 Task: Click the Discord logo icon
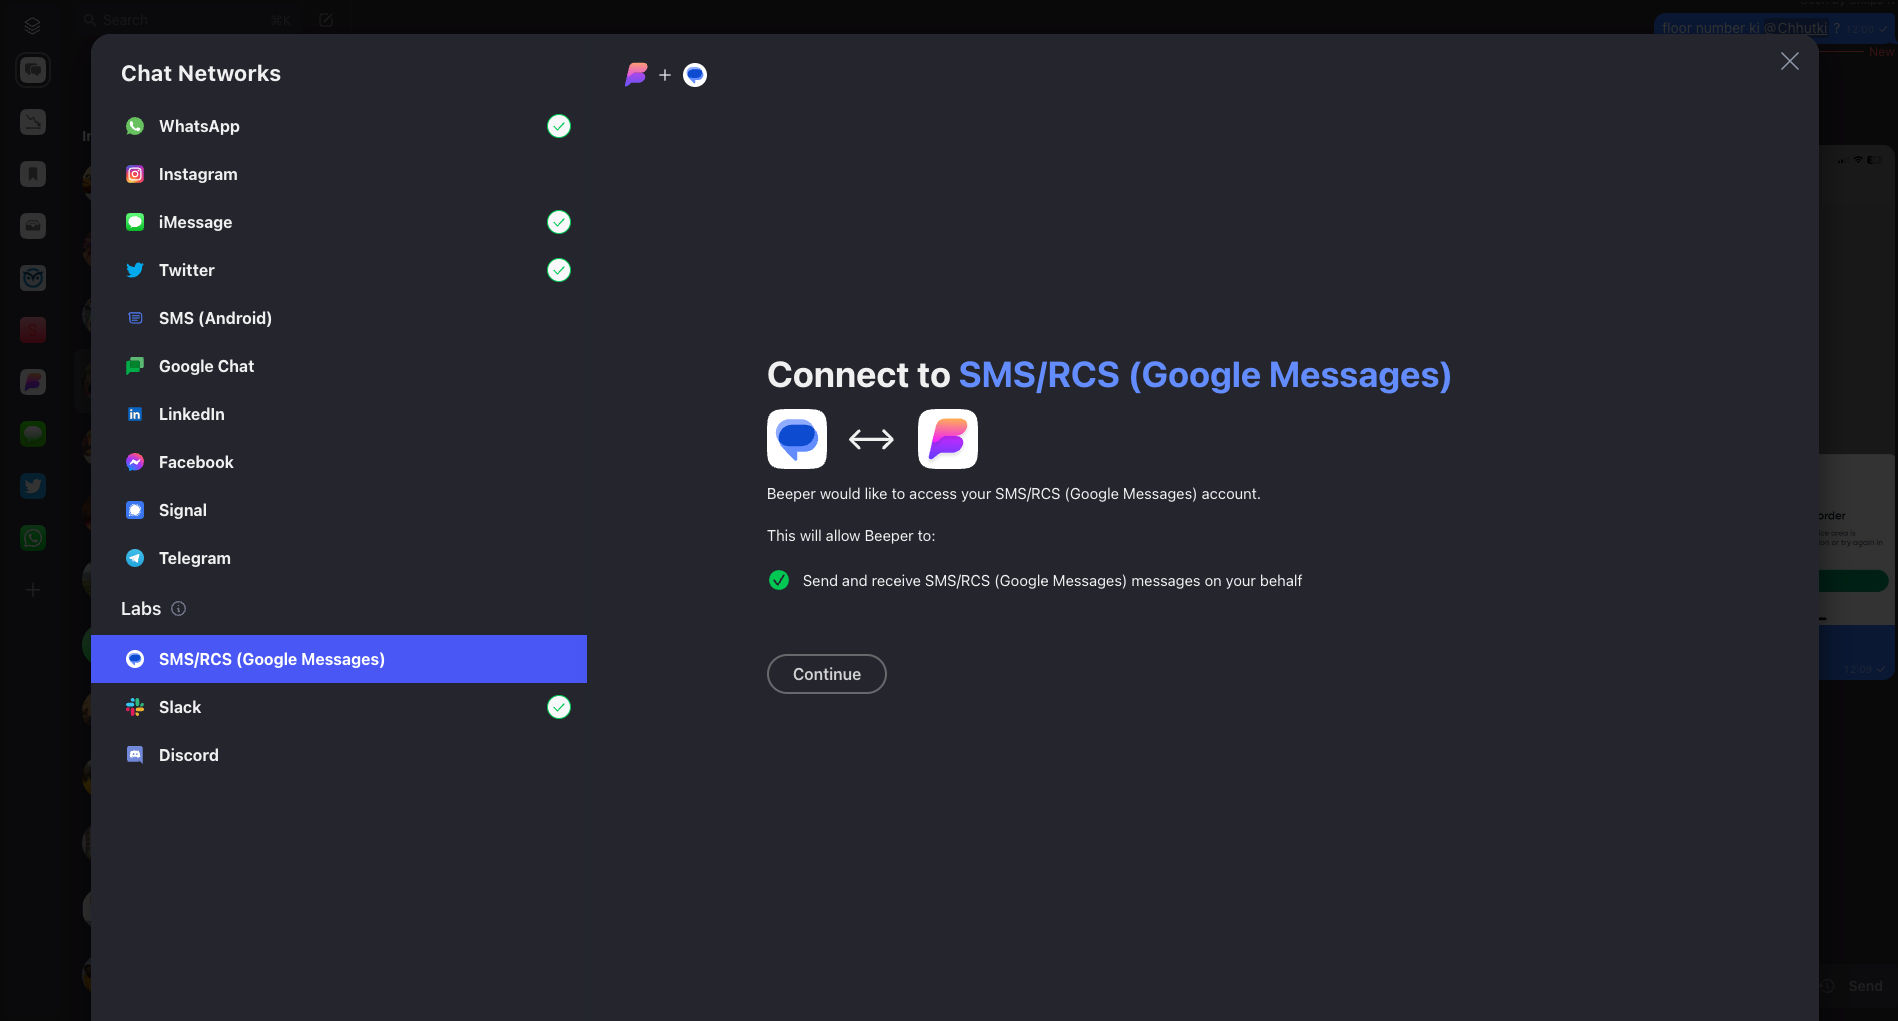pyautogui.click(x=135, y=755)
